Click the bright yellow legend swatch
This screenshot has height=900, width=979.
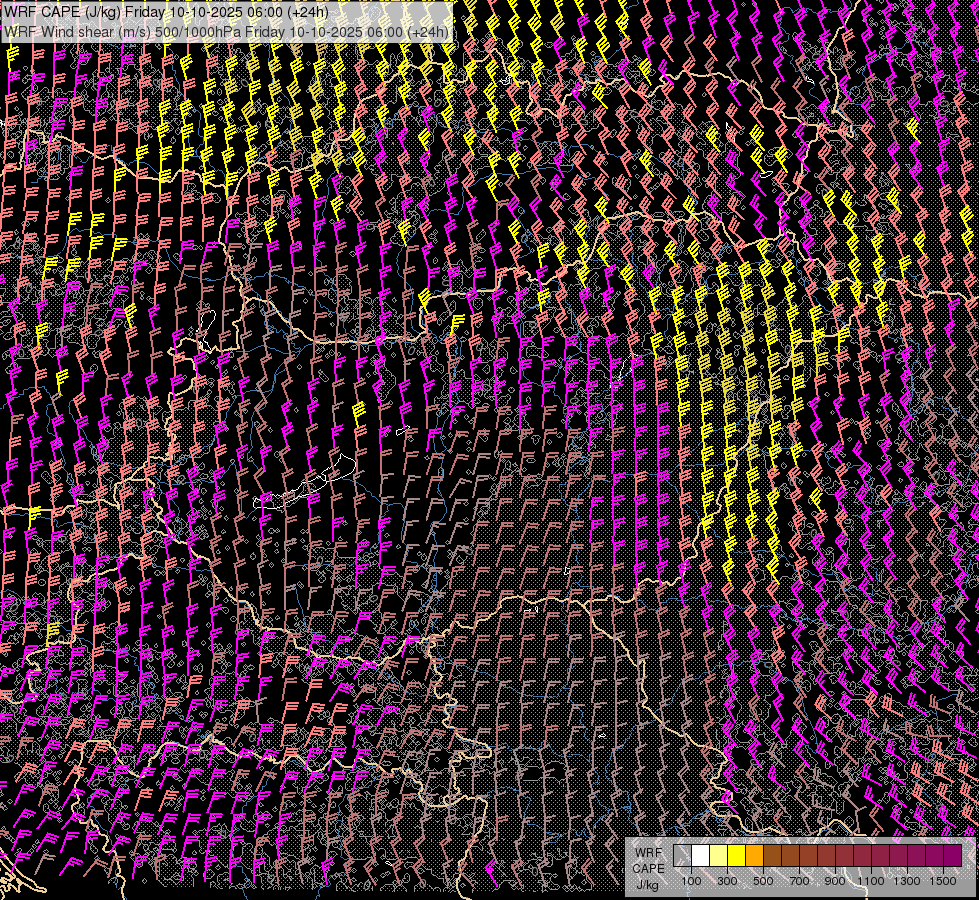click(x=737, y=856)
